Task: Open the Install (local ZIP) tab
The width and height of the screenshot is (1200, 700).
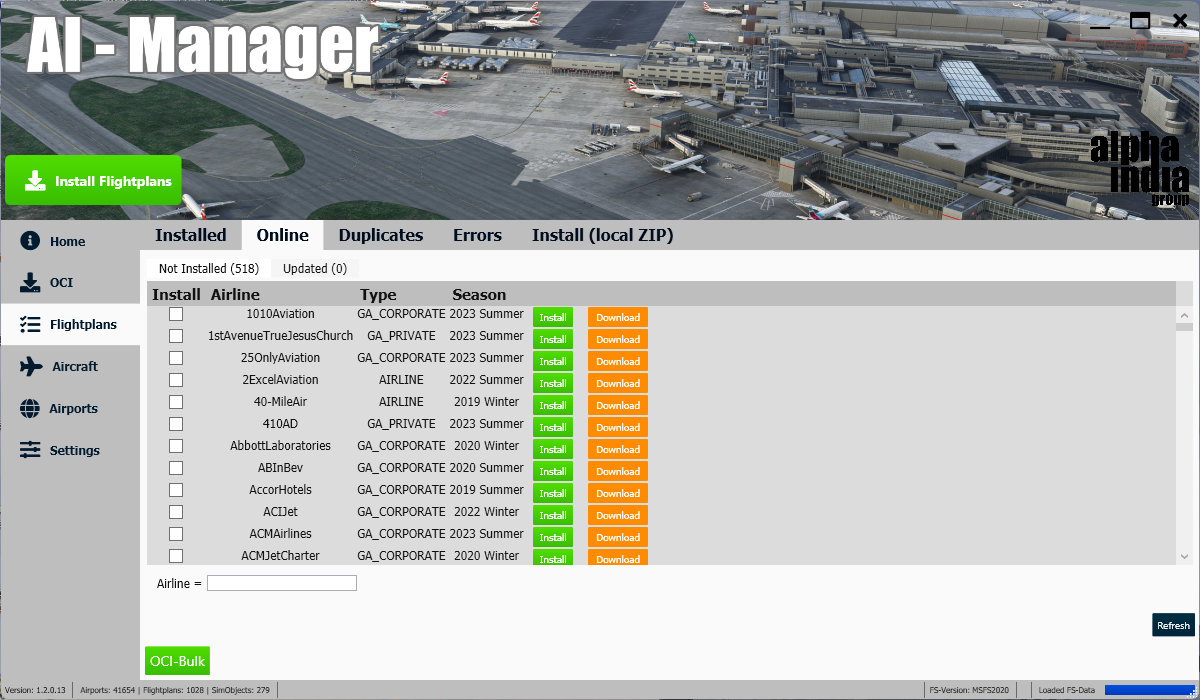Action: 603,235
